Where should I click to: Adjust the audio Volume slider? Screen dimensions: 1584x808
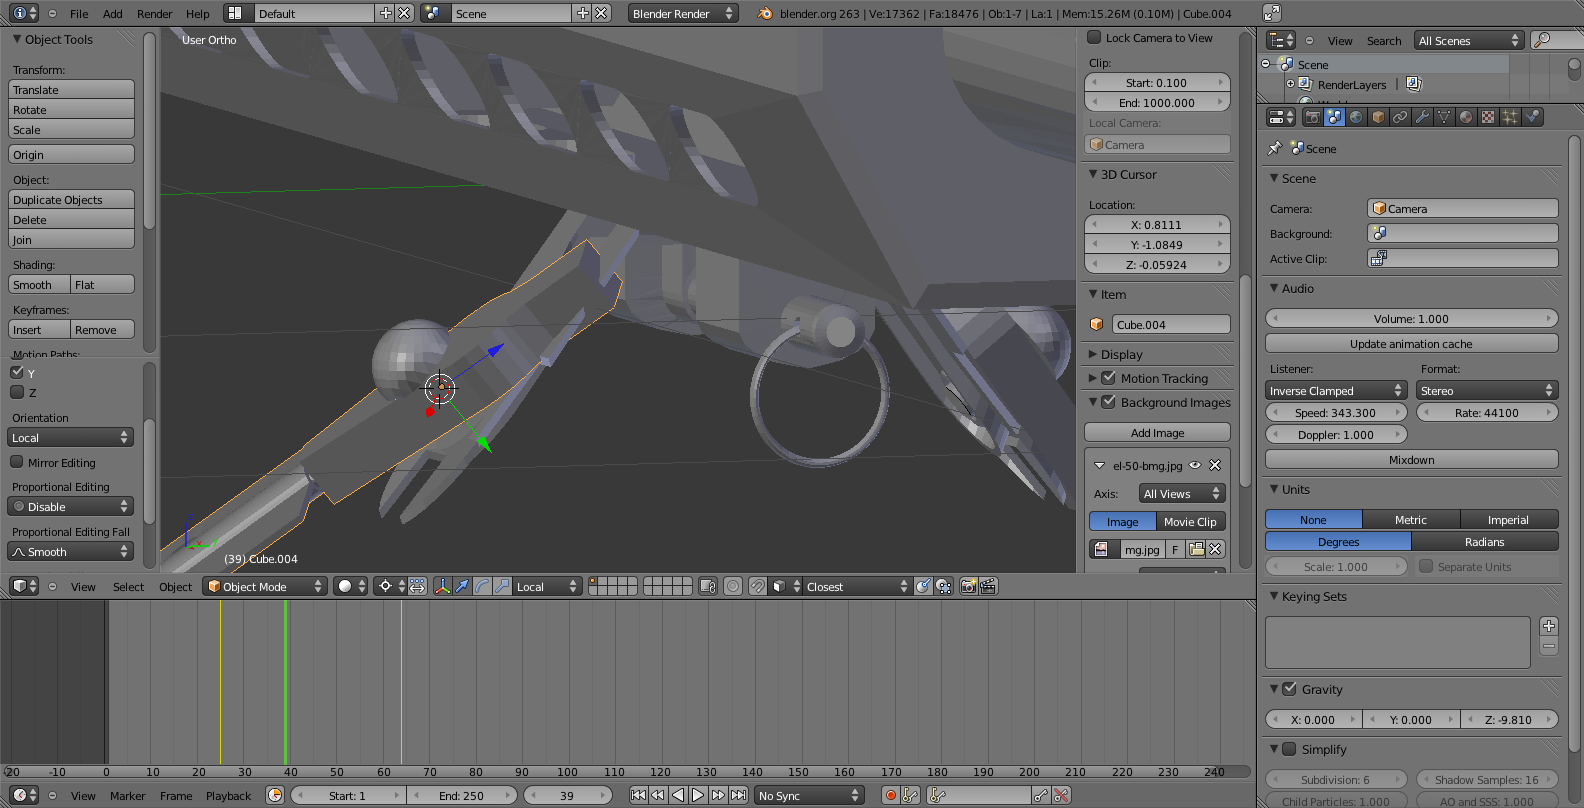pos(1411,318)
